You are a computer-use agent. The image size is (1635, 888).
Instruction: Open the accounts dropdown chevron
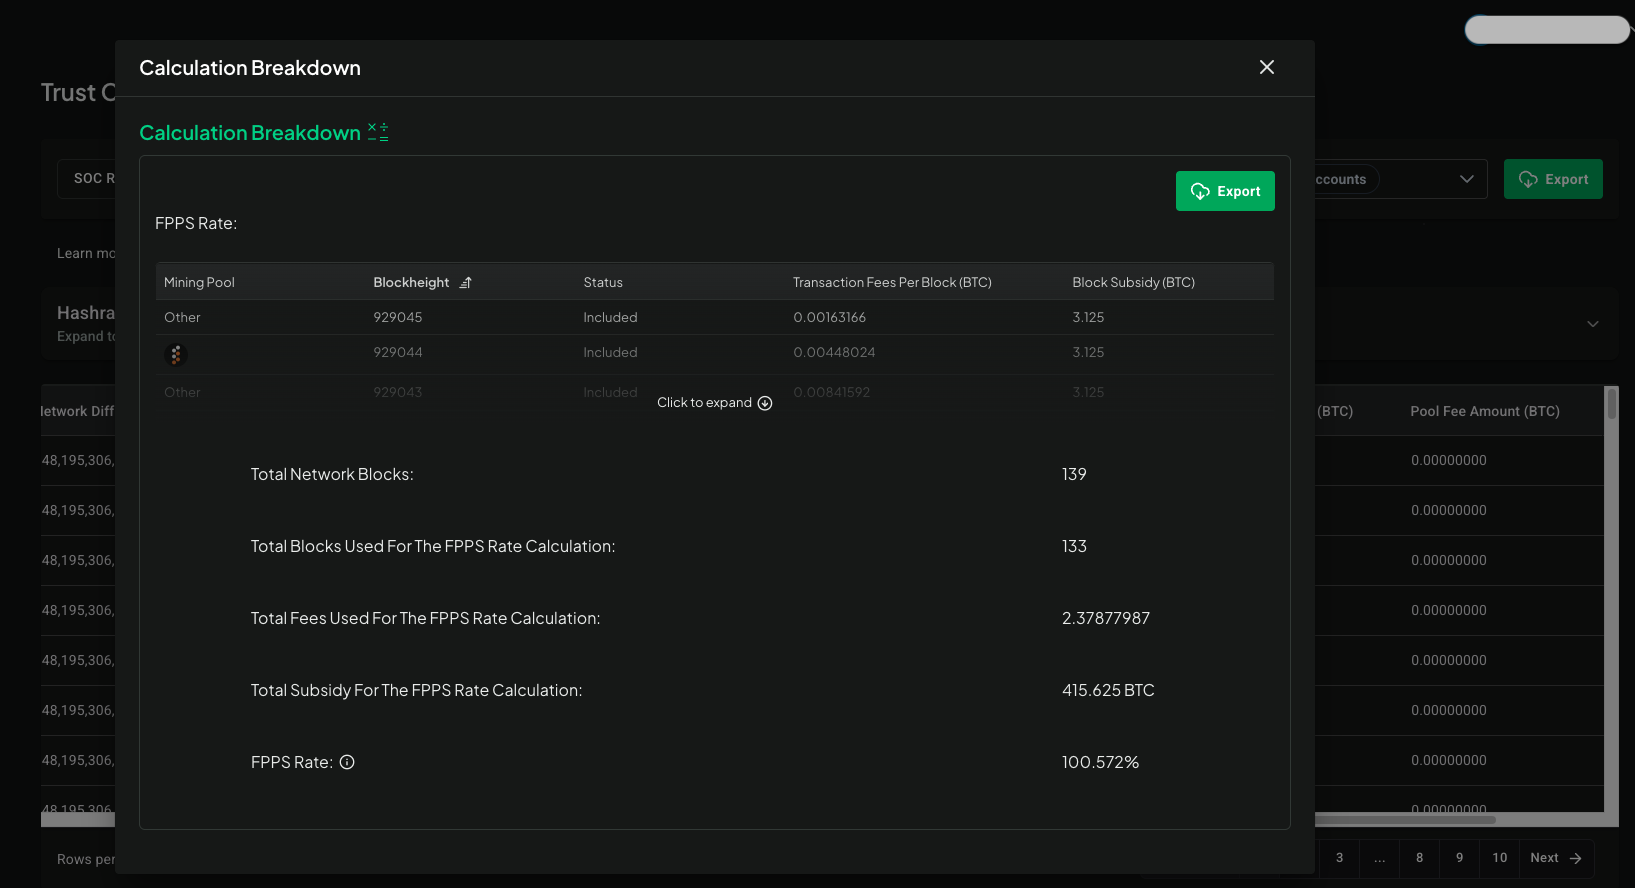pos(1466,179)
